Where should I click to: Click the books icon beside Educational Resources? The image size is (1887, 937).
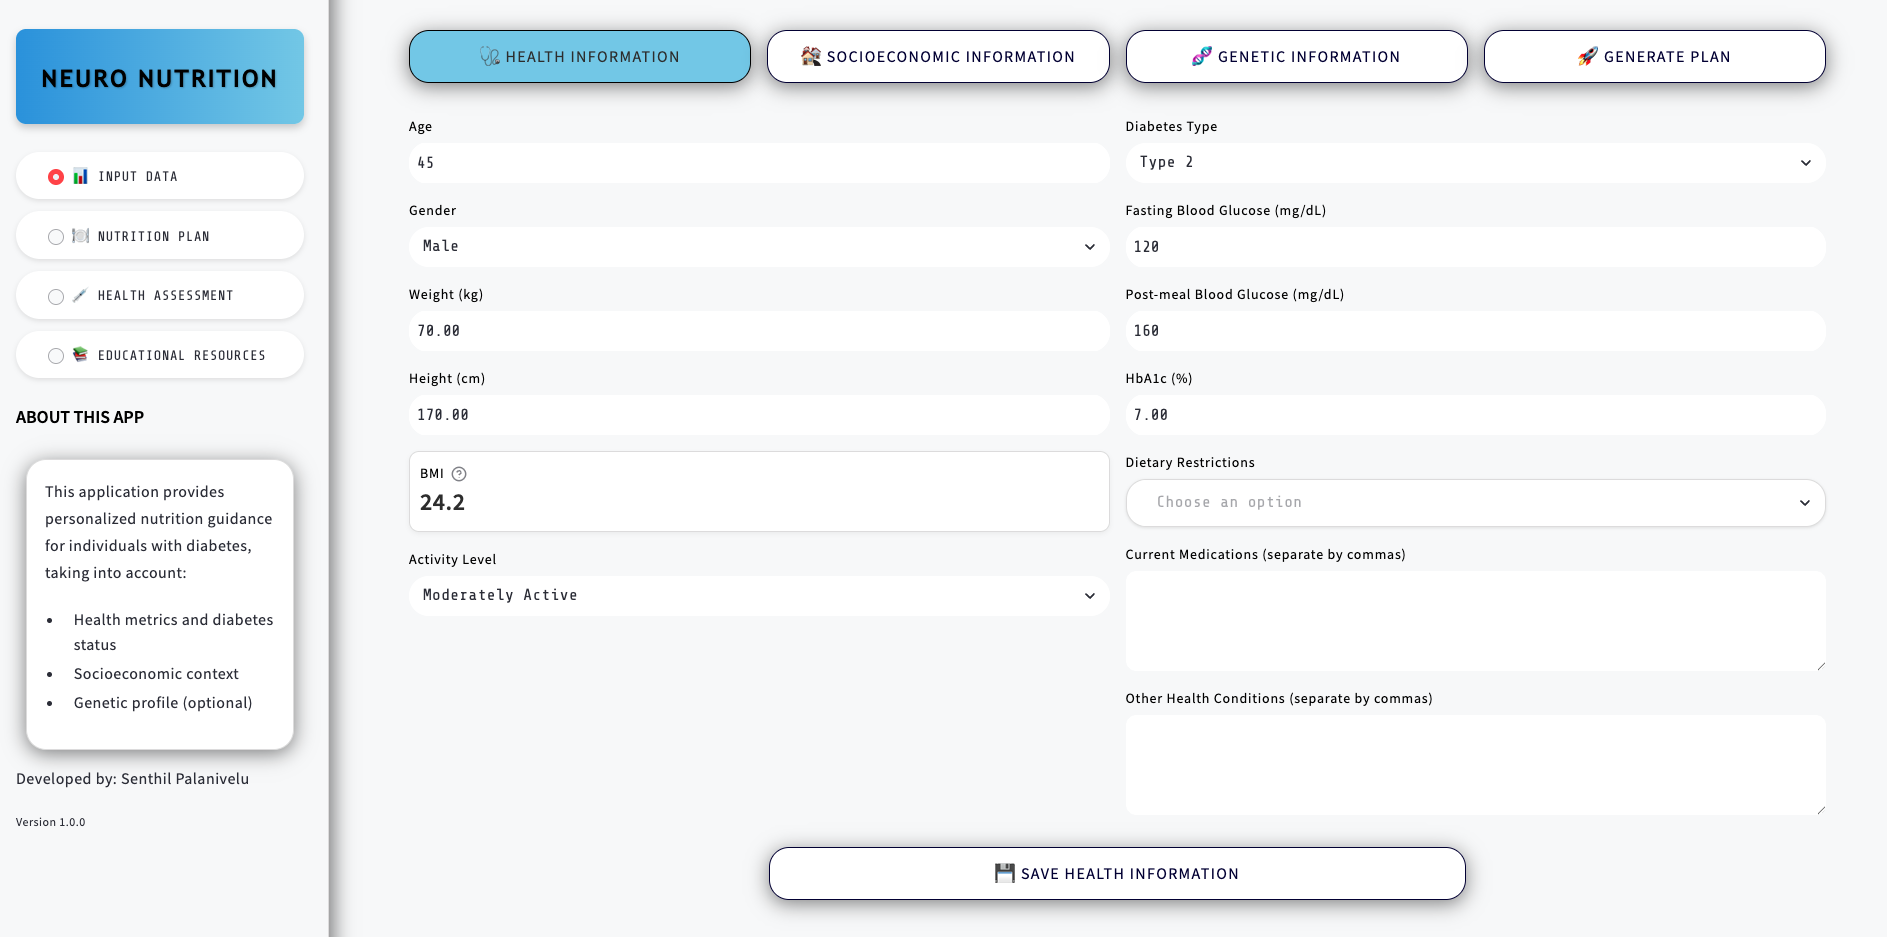coord(81,355)
